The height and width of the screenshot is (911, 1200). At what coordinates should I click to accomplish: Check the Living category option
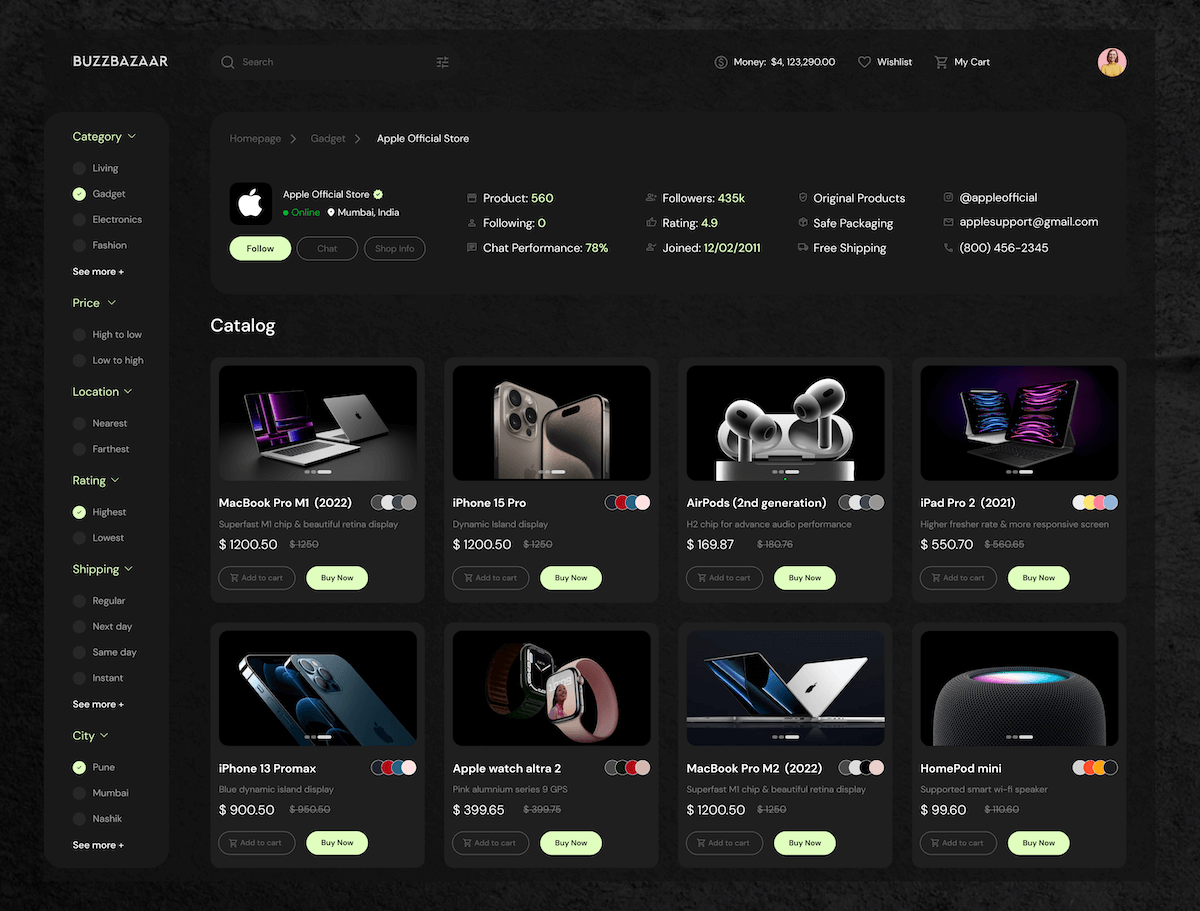(79, 168)
